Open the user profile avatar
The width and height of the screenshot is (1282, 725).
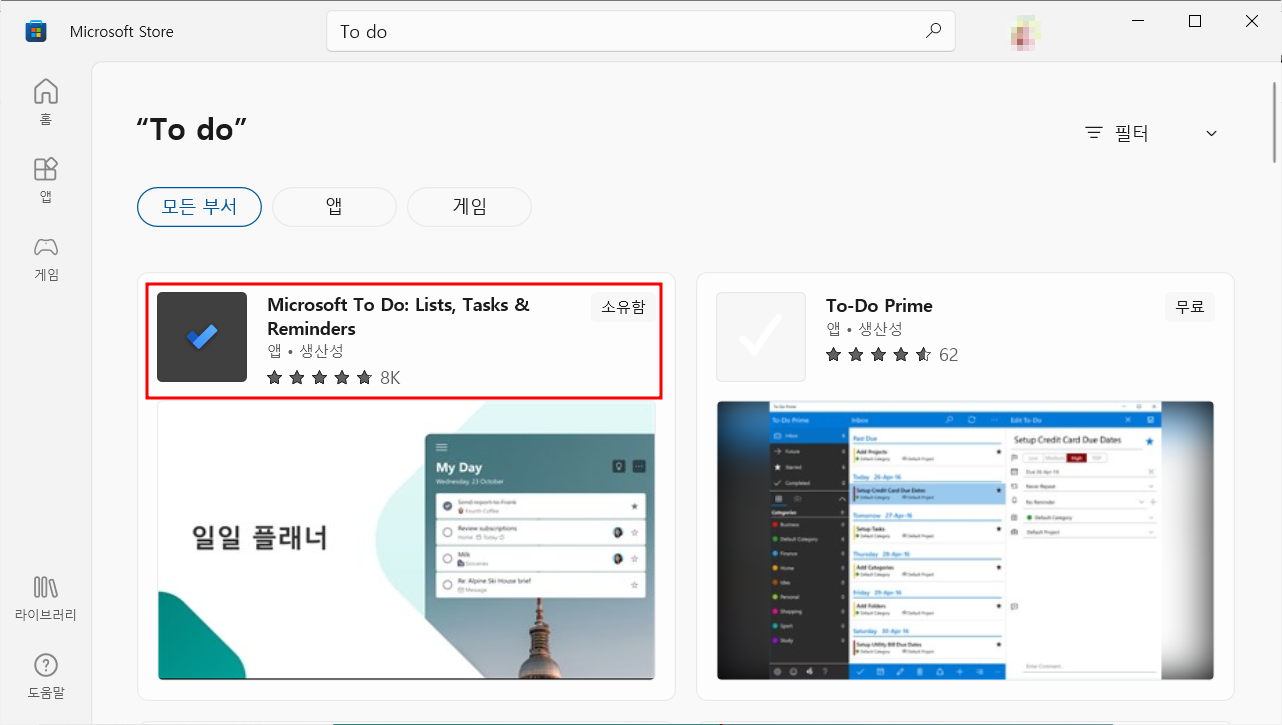[1026, 32]
